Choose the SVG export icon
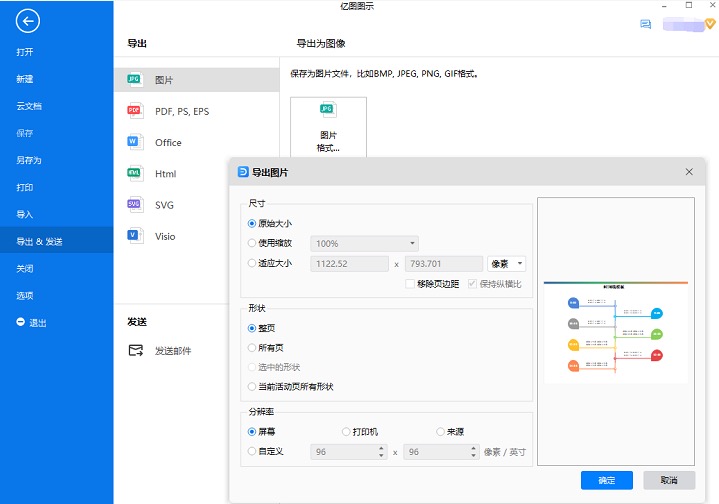719x504 pixels. click(x=134, y=204)
